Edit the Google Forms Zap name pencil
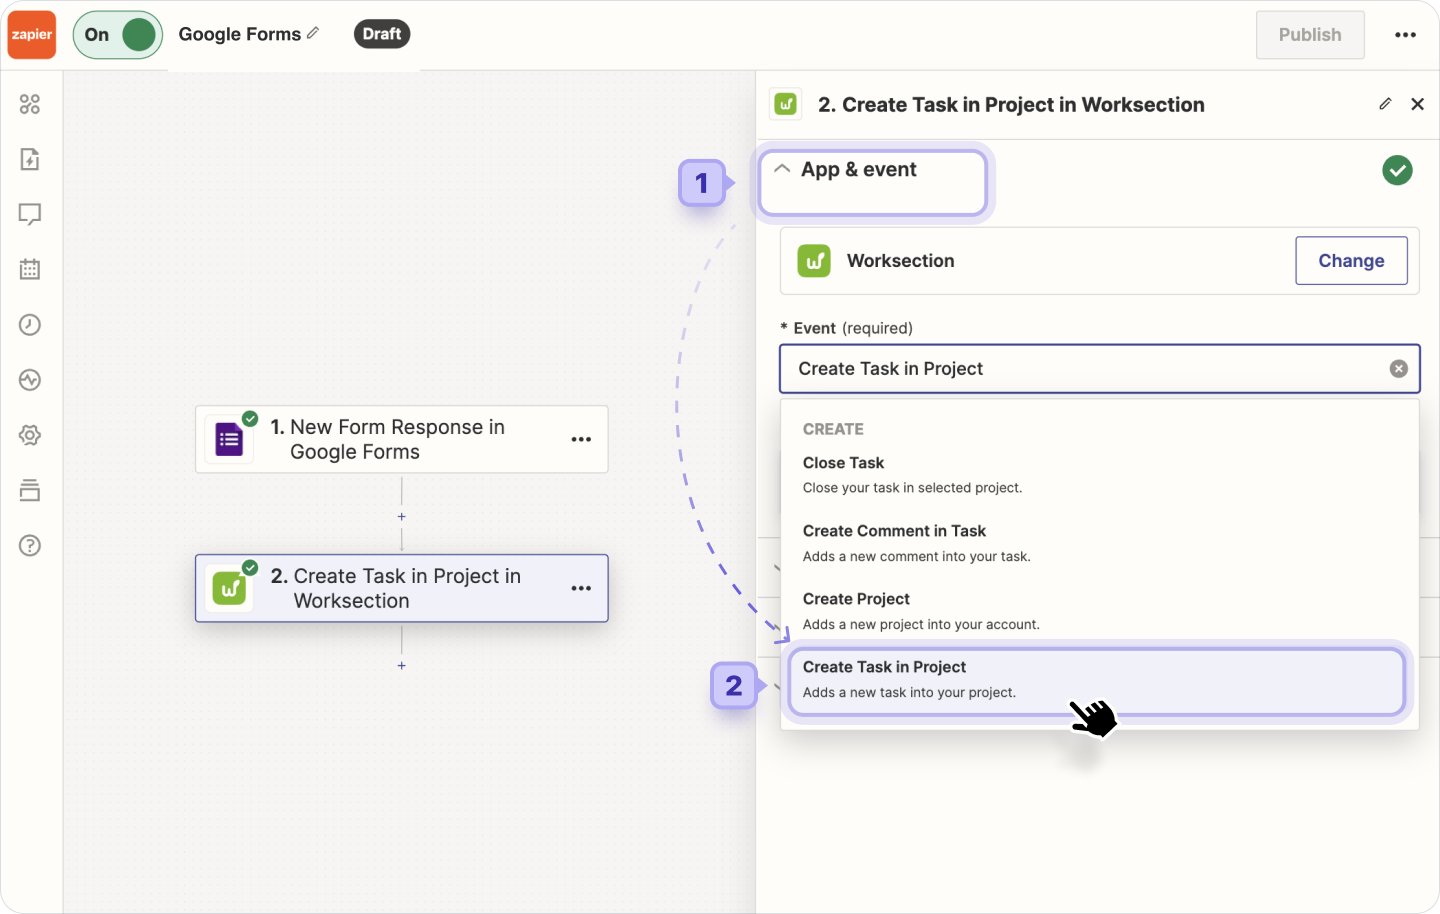 [313, 33]
